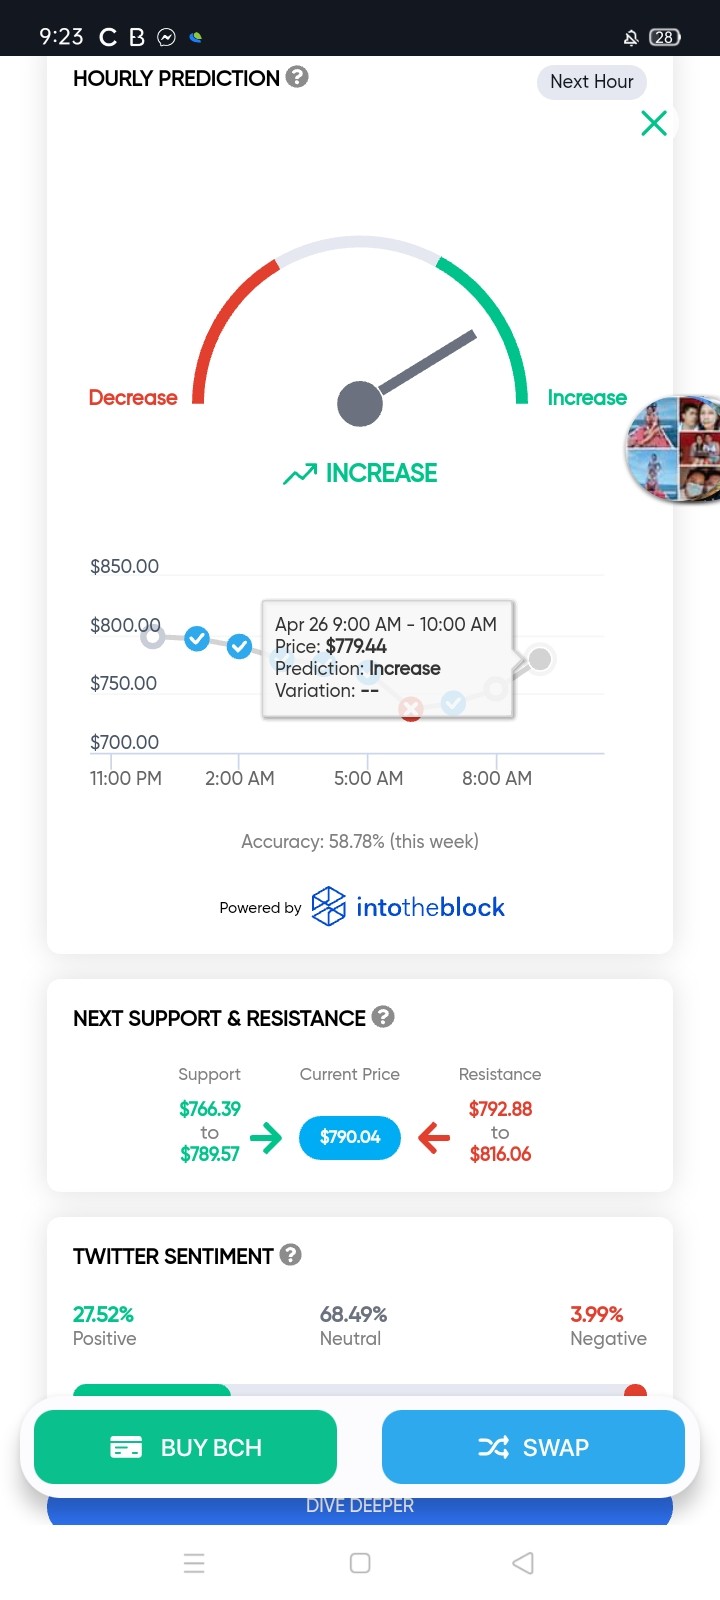
Task: Tap the floating photo chat head bubble
Action: pyautogui.click(x=672, y=449)
